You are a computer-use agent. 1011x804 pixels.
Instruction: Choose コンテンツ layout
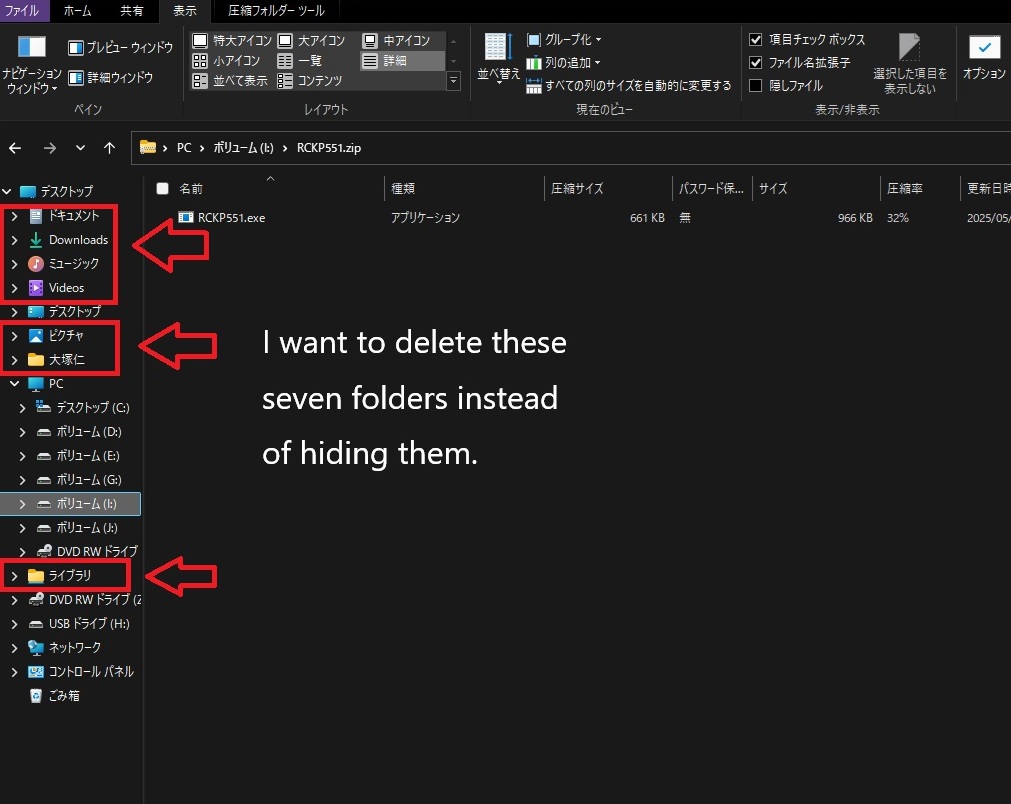tap(310, 81)
